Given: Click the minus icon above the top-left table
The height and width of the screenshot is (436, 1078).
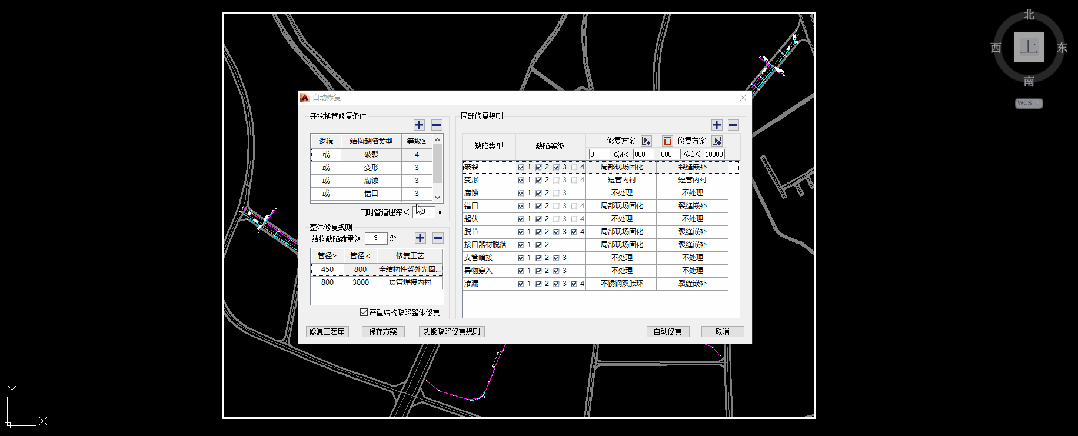Looking at the screenshot, I should [x=436, y=125].
